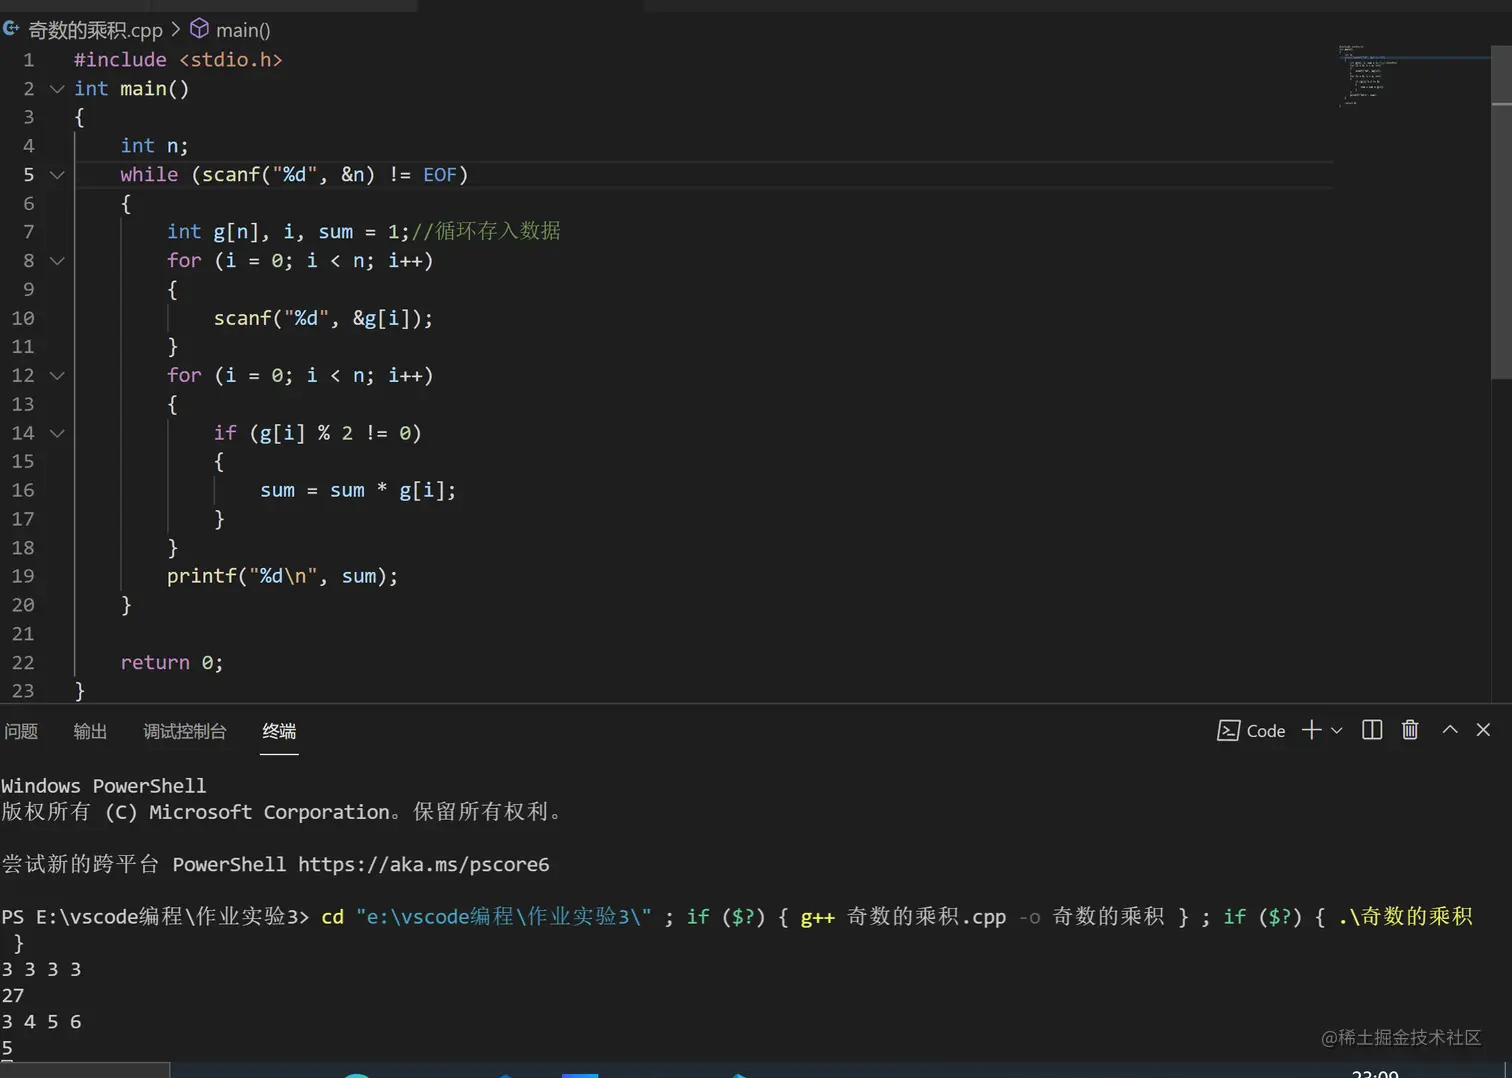Screen dimensions: 1512x1078
Task: Open the 输出 panel tab
Action: pyautogui.click(x=90, y=731)
